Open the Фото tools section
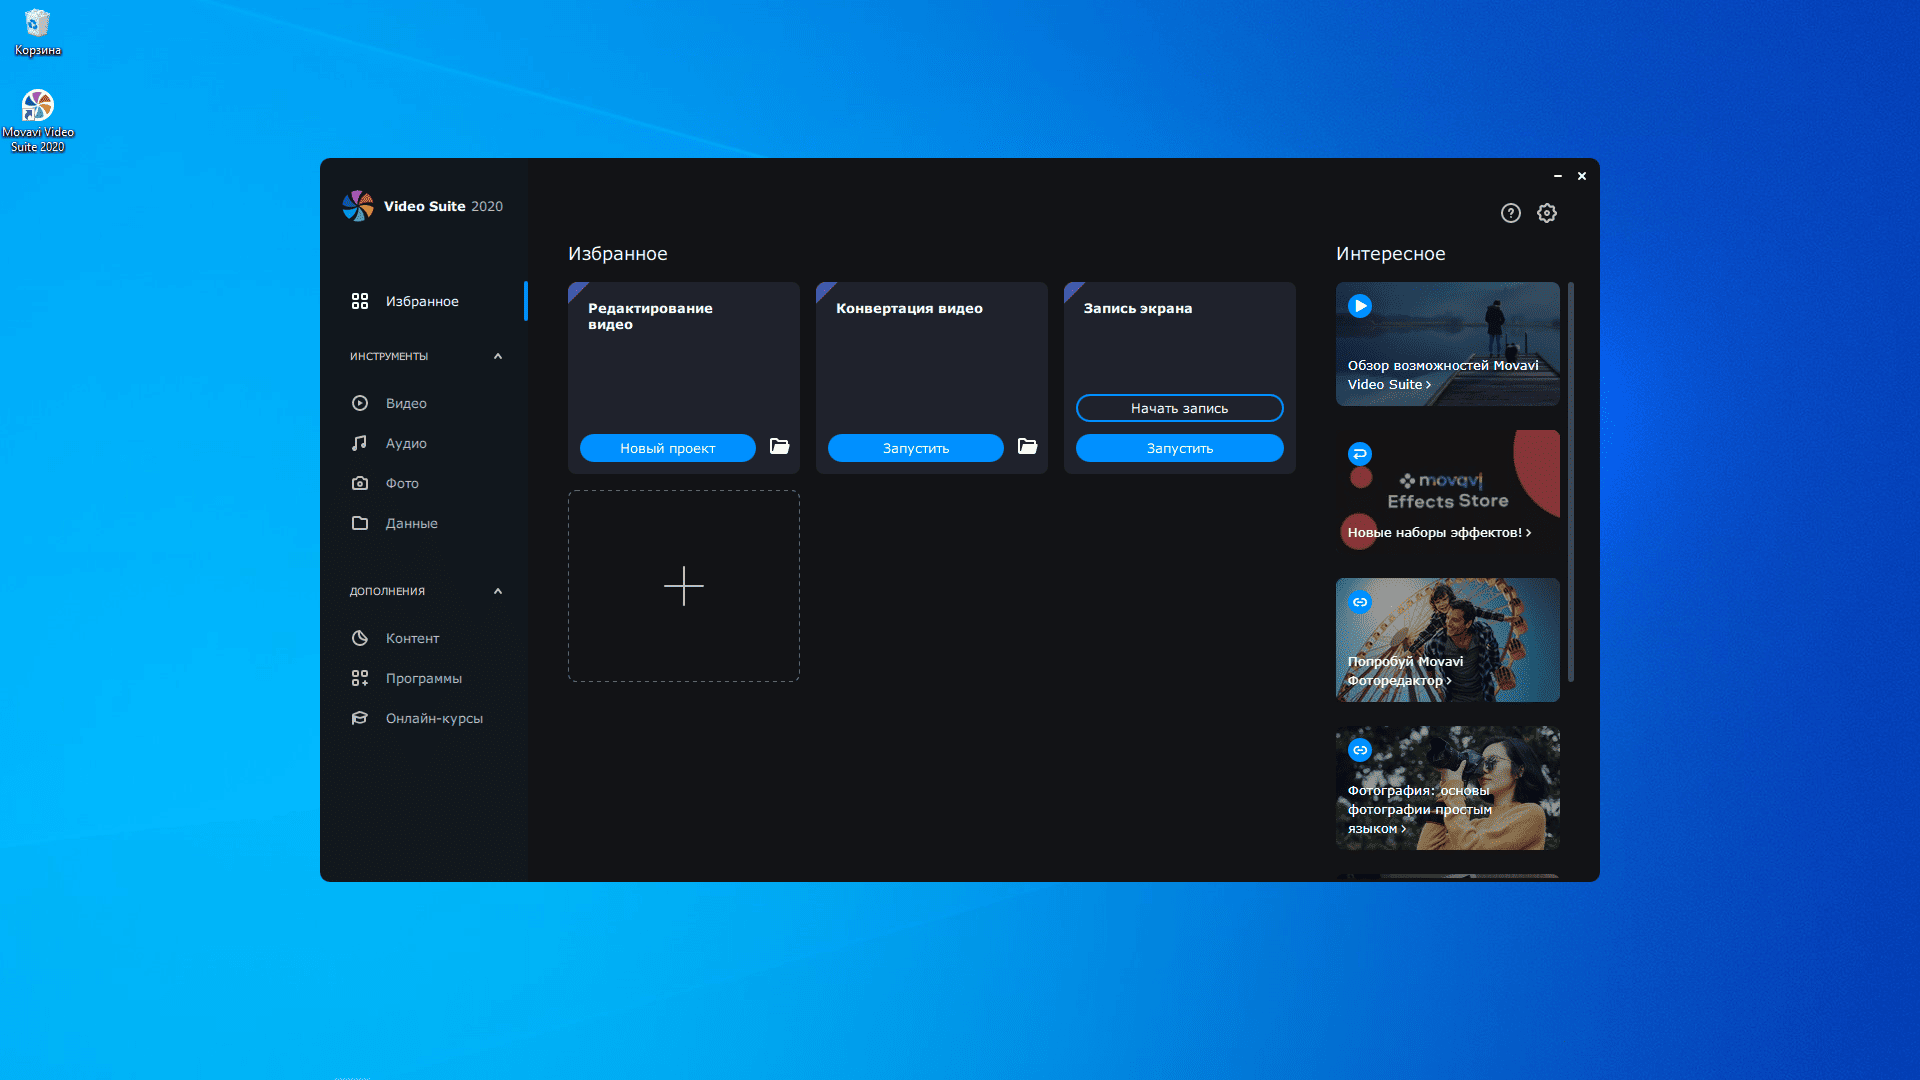The height and width of the screenshot is (1080, 1920). (424, 483)
